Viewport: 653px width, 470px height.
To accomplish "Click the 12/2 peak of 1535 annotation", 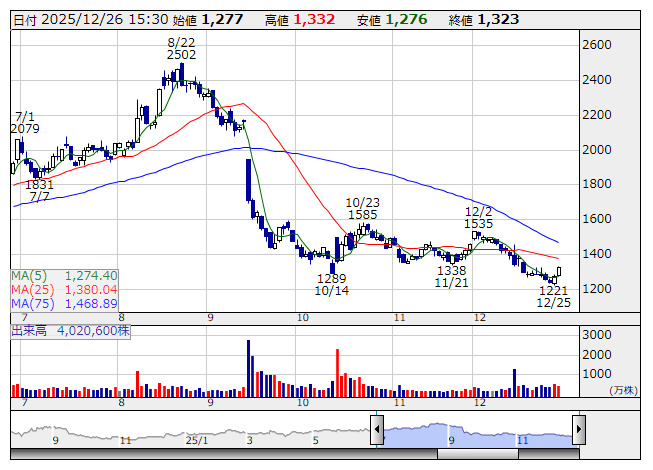I will pyautogui.click(x=479, y=218).
